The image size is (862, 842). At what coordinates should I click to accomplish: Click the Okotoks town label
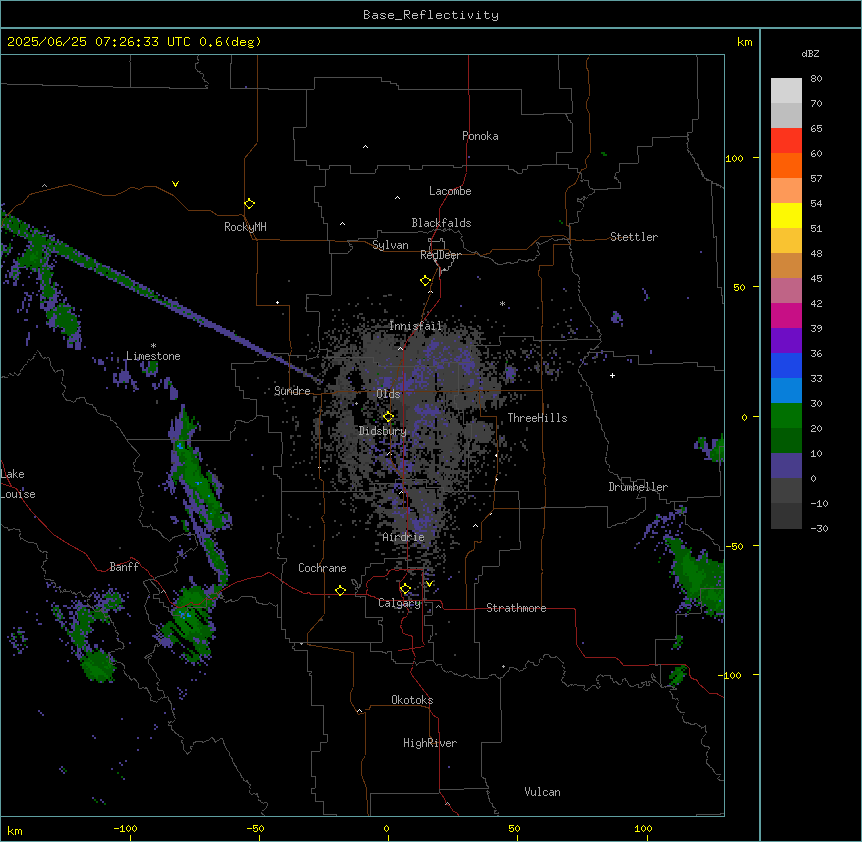click(x=412, y=700)
